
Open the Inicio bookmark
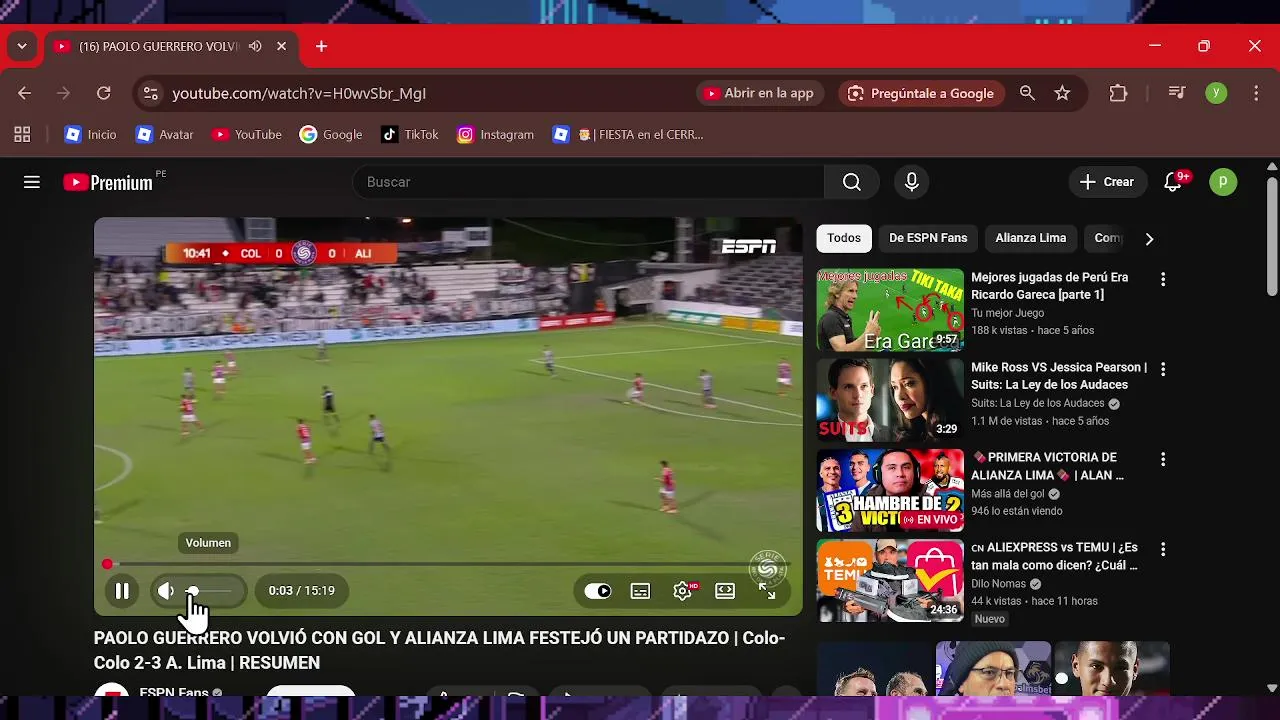tap(90, 134)
